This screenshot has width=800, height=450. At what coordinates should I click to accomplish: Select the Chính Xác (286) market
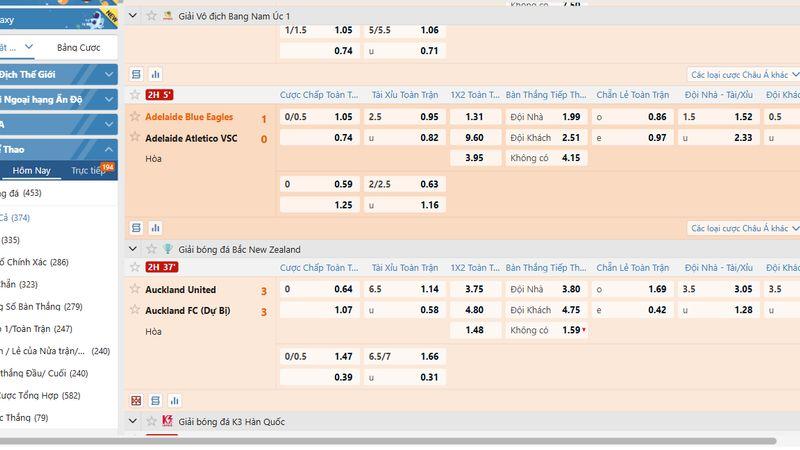34,262
